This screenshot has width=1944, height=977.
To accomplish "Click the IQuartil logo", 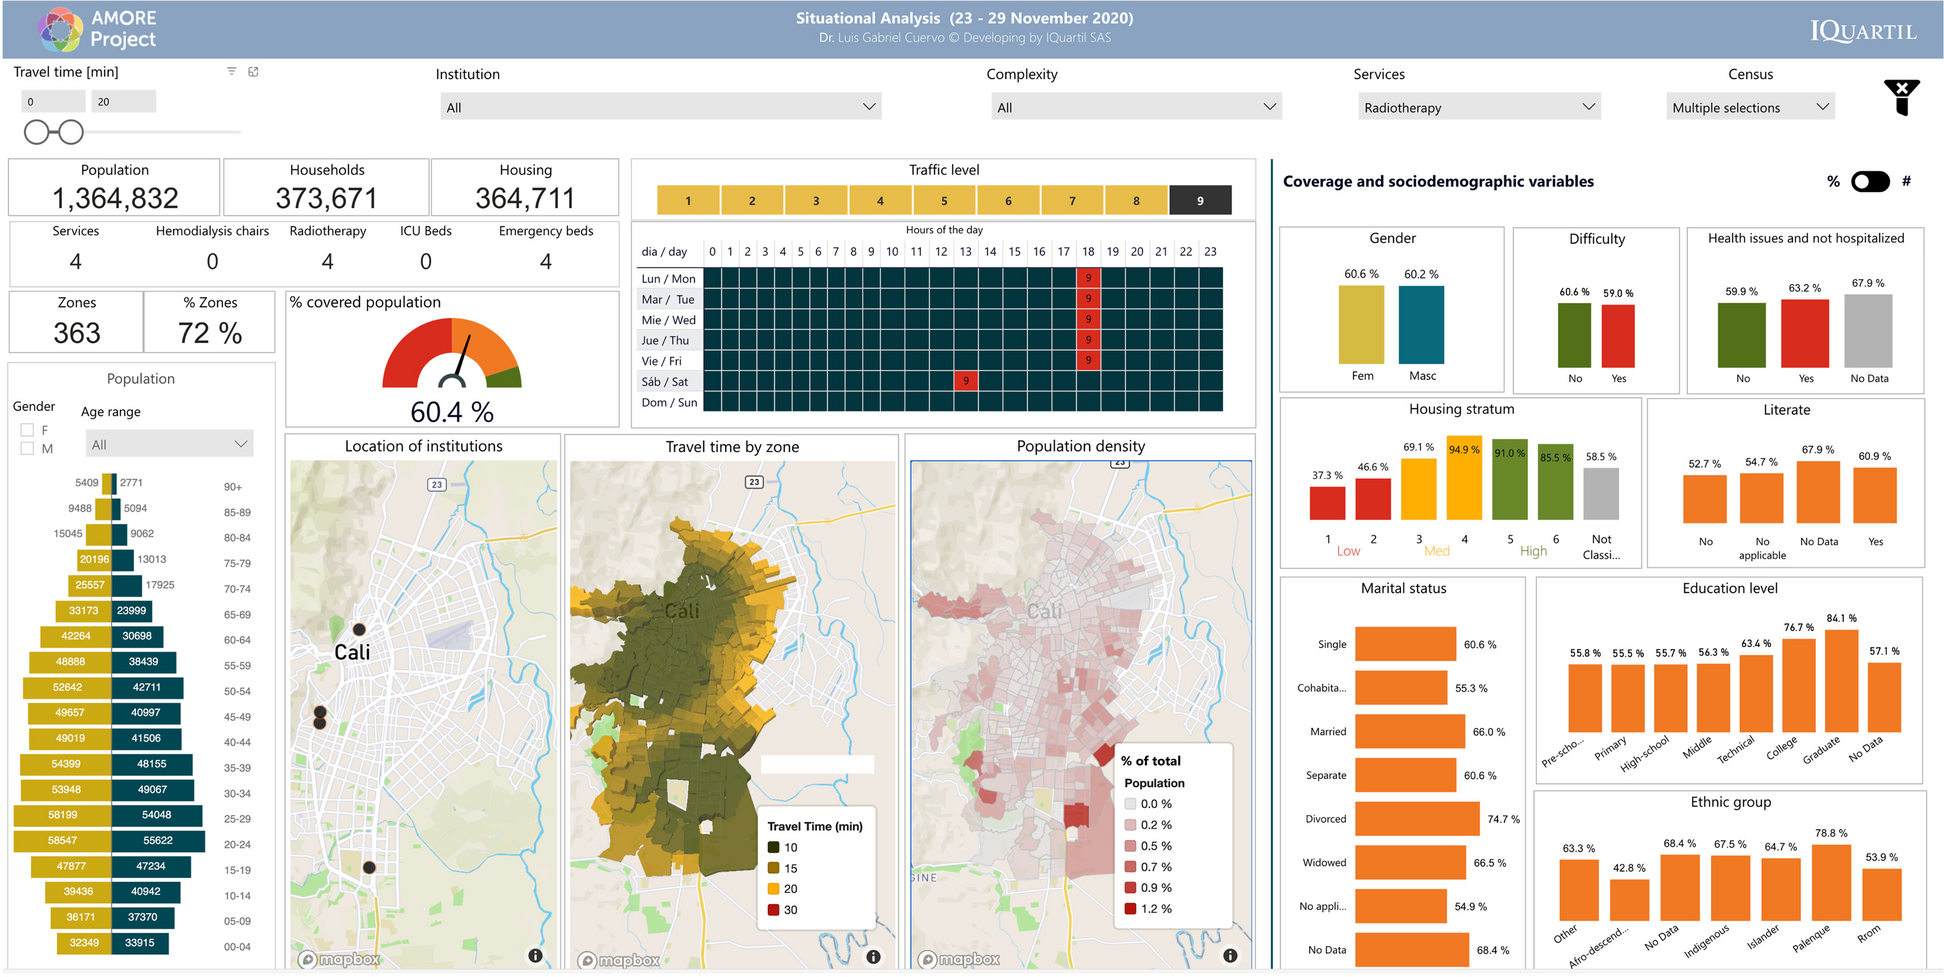I will point(1863,31).
